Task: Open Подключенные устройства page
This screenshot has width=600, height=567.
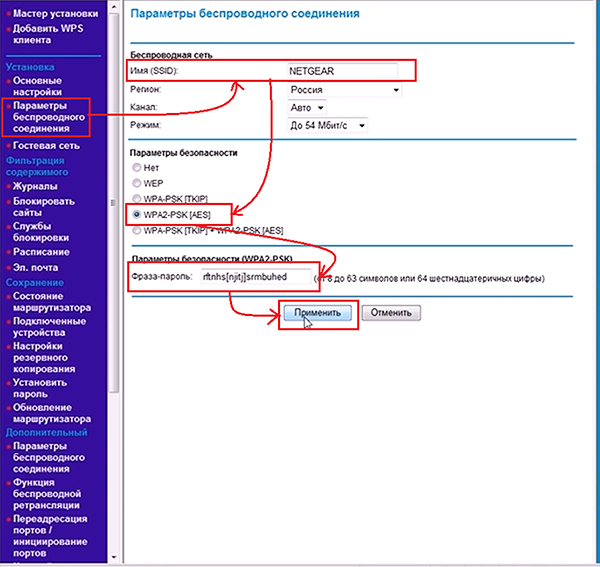Action: pyautogui.click(x=49, y=327)
